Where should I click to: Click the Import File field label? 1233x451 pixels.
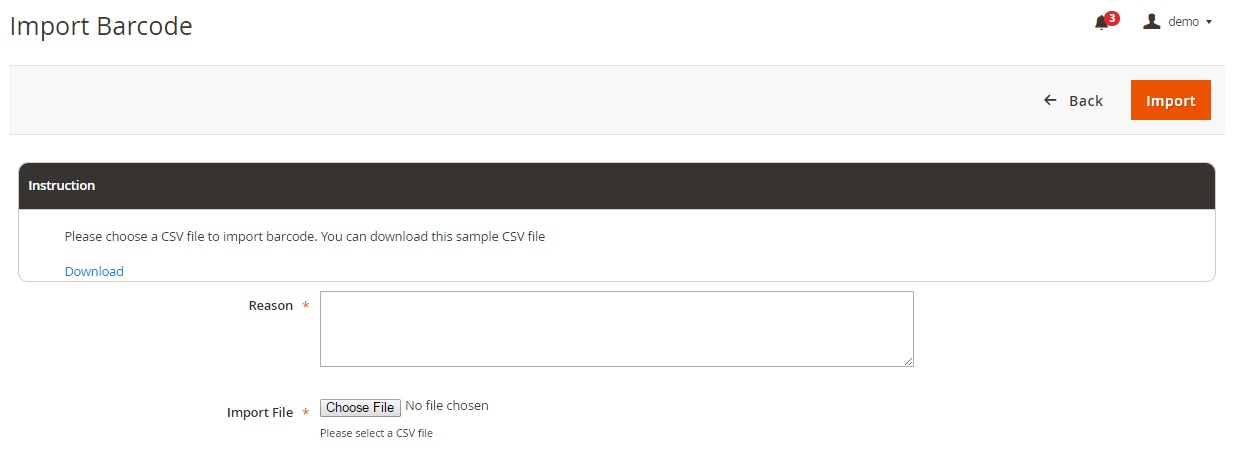coord(260,413)
